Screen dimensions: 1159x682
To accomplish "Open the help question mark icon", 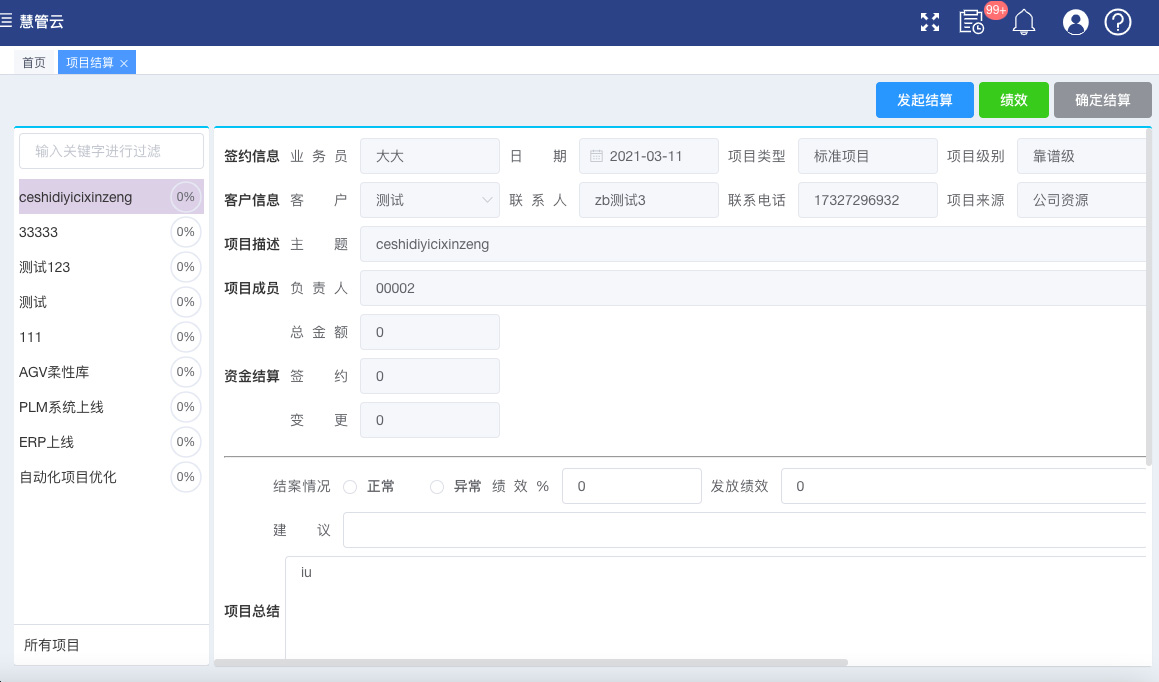I will coord(1118,22).
